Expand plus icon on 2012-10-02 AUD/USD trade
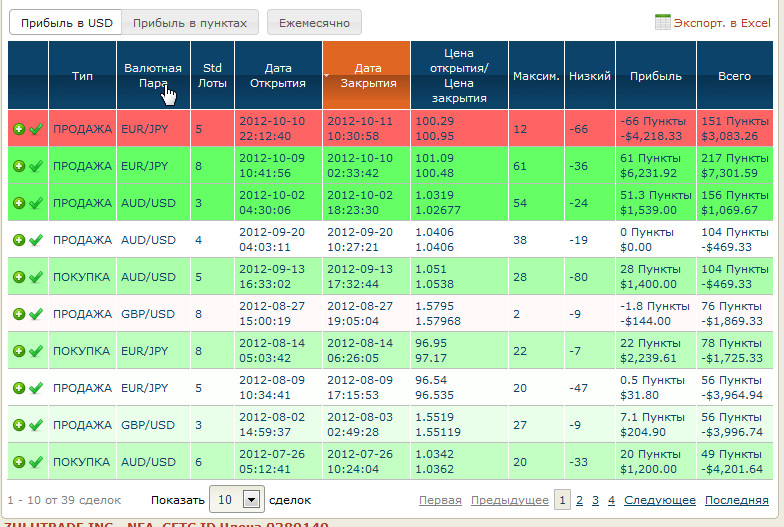The image size is (784, 527). pos(19,203)
